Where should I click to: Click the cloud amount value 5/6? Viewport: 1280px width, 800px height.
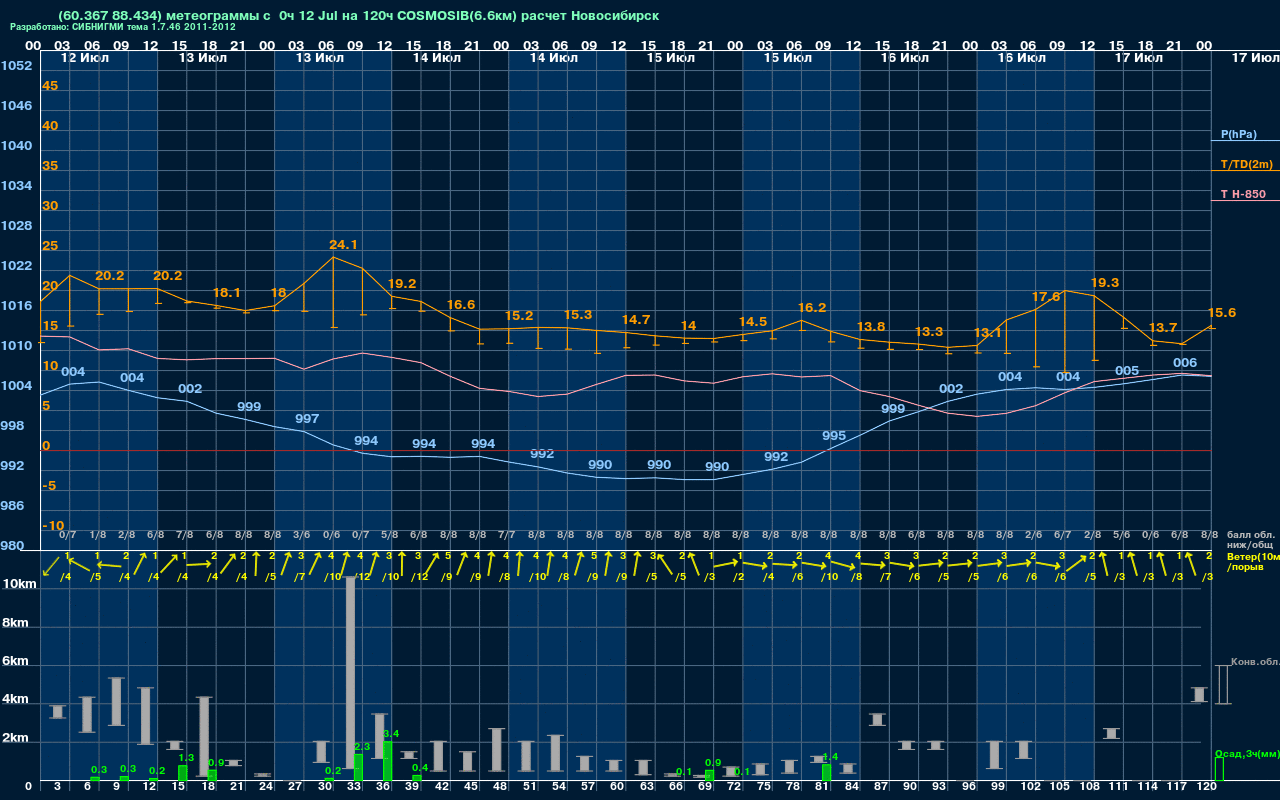click(1122, 535)
